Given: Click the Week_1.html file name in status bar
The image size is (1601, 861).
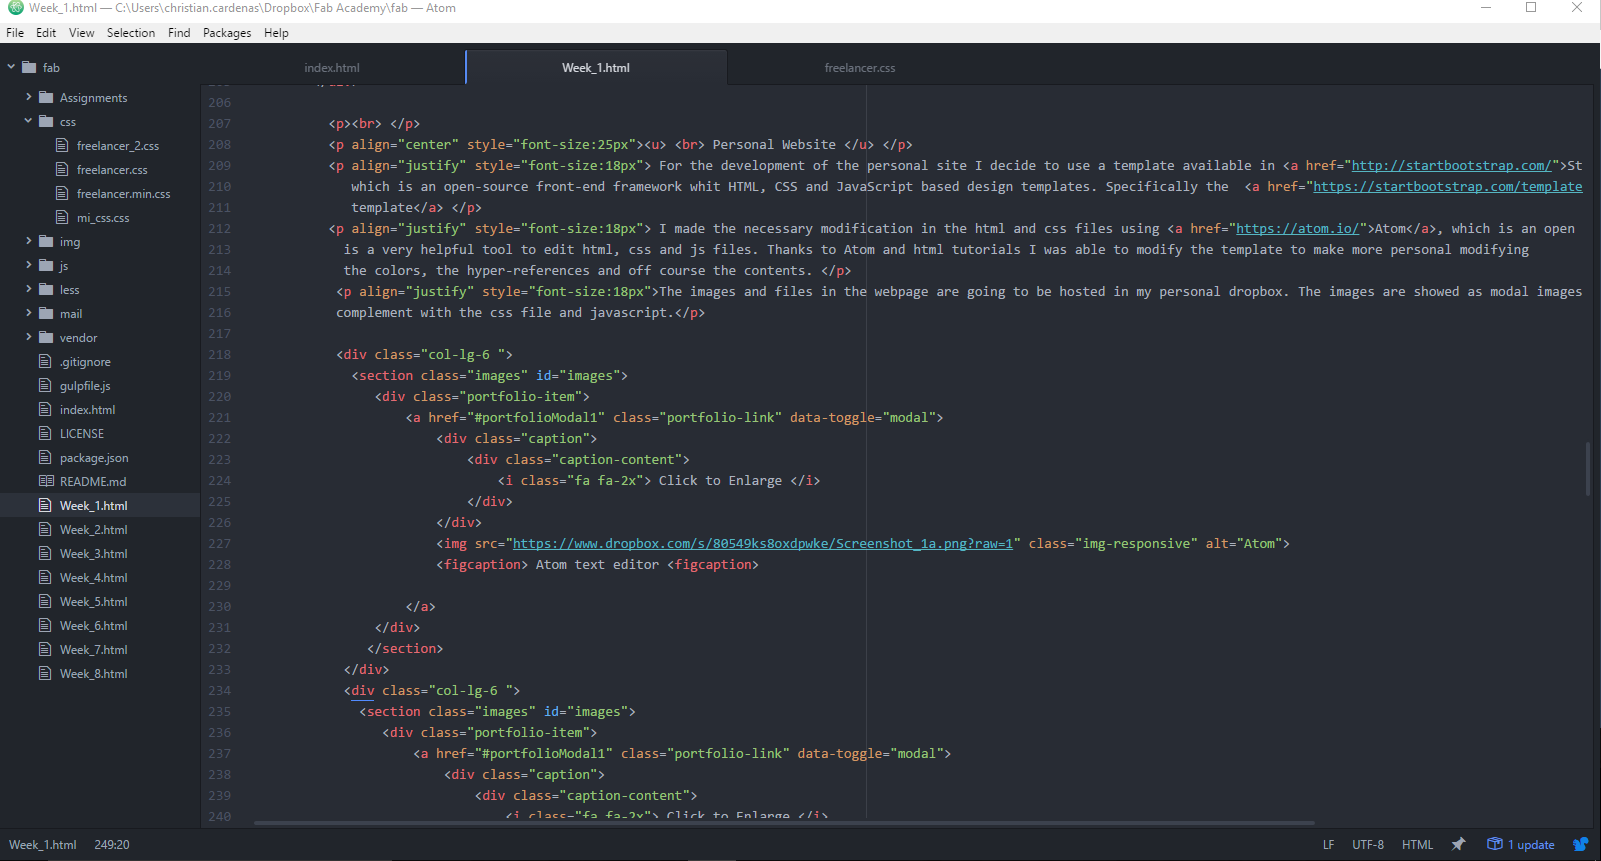Looking at the screenshot, I should click(43, 845).
